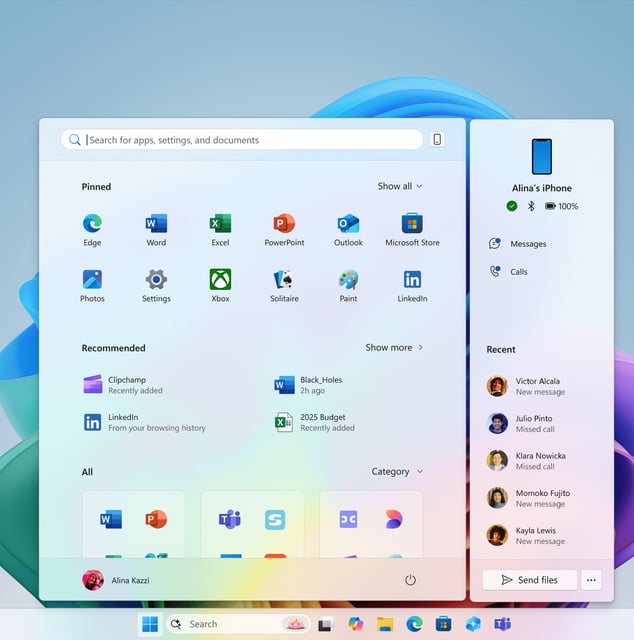This screenshot has height=640, width=634.
Task: Open Copilot from the taskbar
Action: point(356,624)
